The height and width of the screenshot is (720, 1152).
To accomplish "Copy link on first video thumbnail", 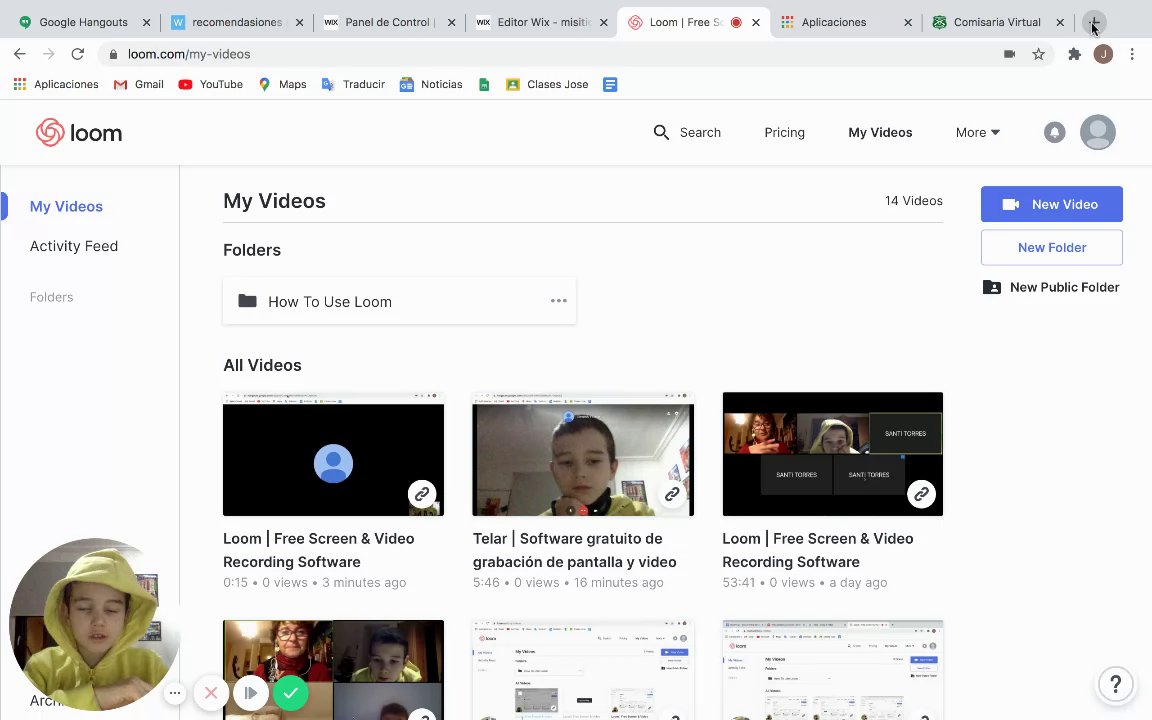I will click(x=422, y=494).
